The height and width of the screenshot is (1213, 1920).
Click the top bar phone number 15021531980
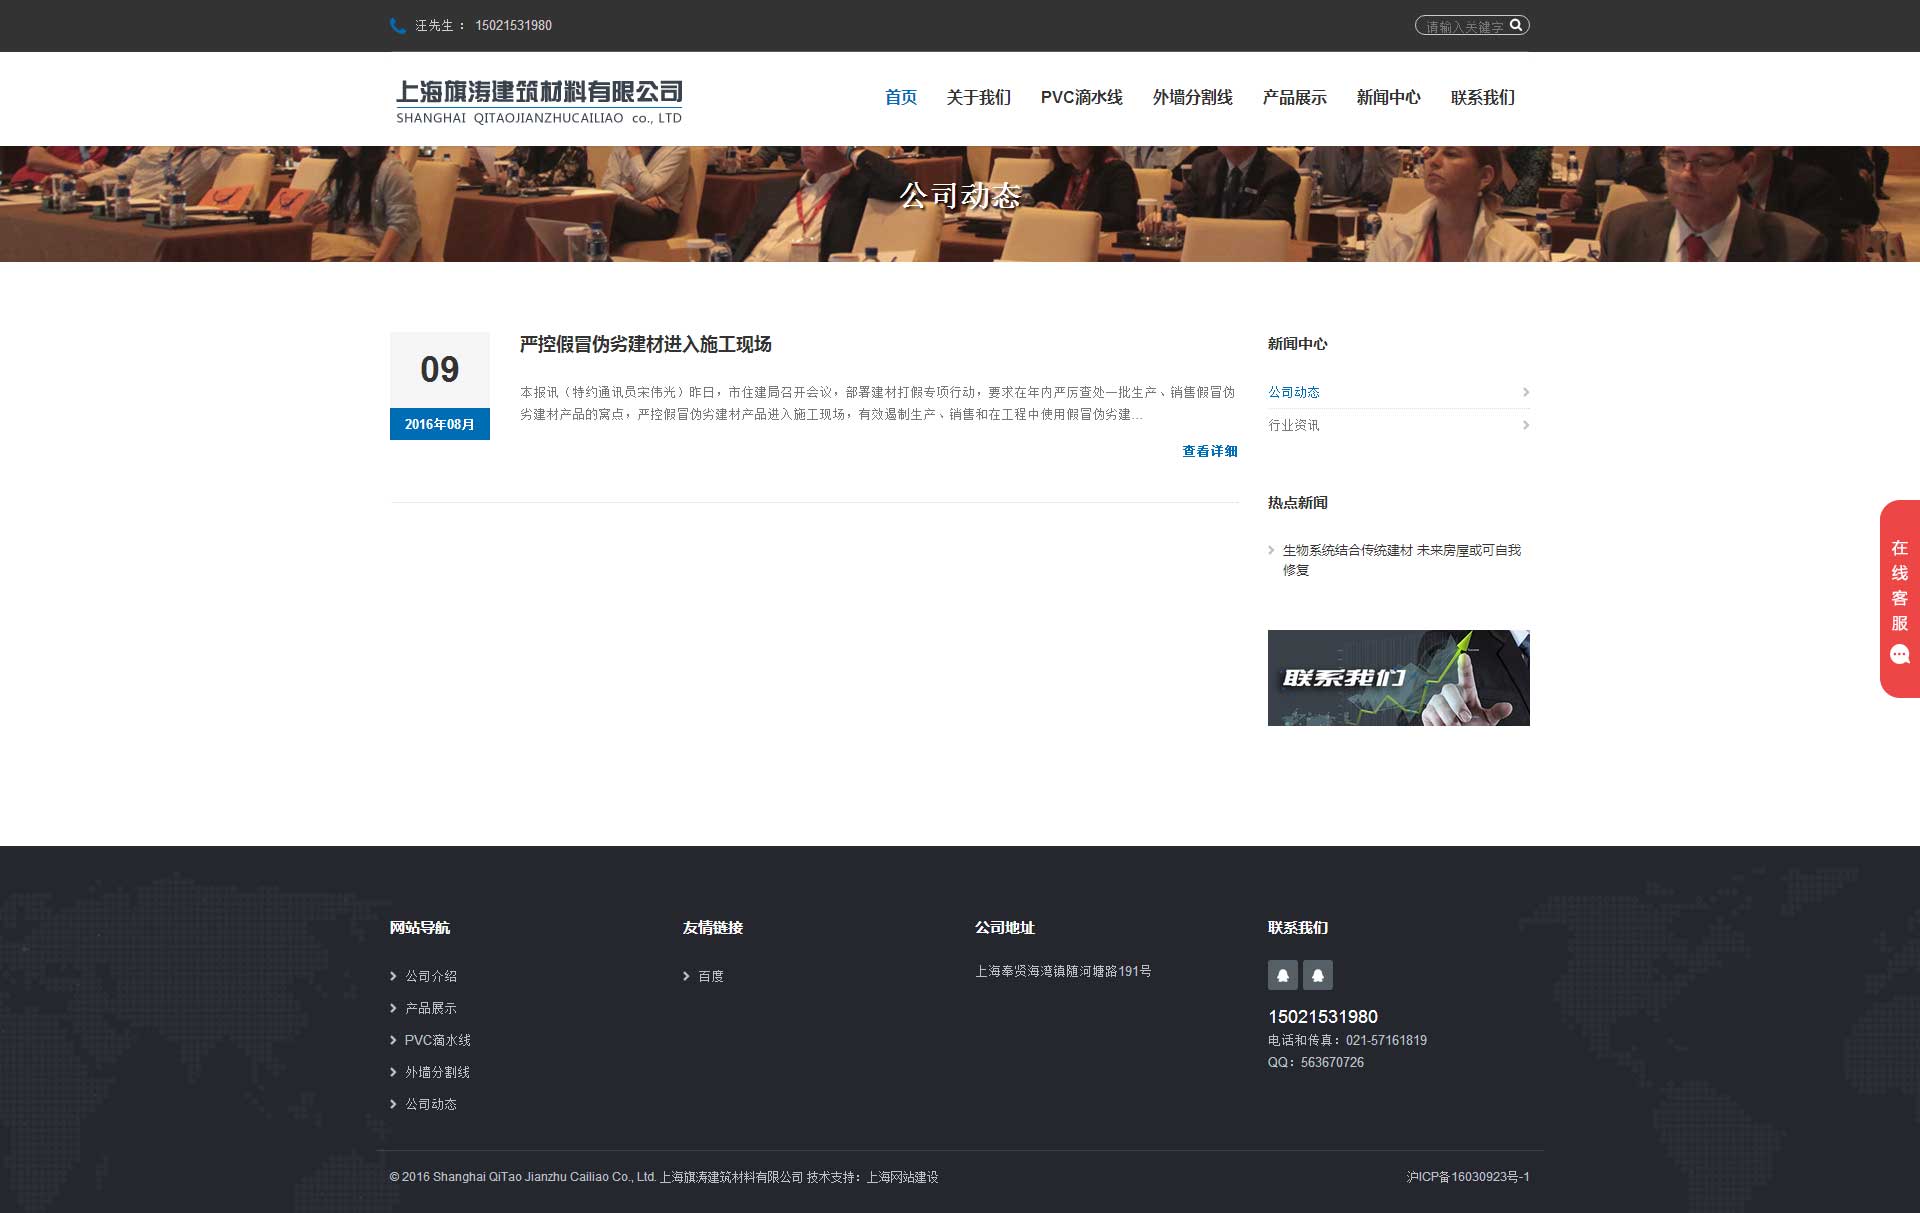[513, 26]
